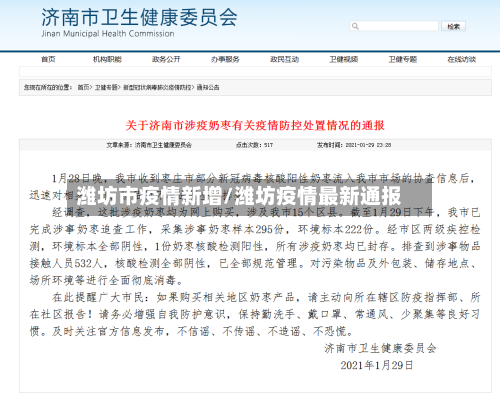The image size is (500, 396).
Task: Click the closing date 2021年1月29日
Action: pyautogui.click(x=377, y=365)
